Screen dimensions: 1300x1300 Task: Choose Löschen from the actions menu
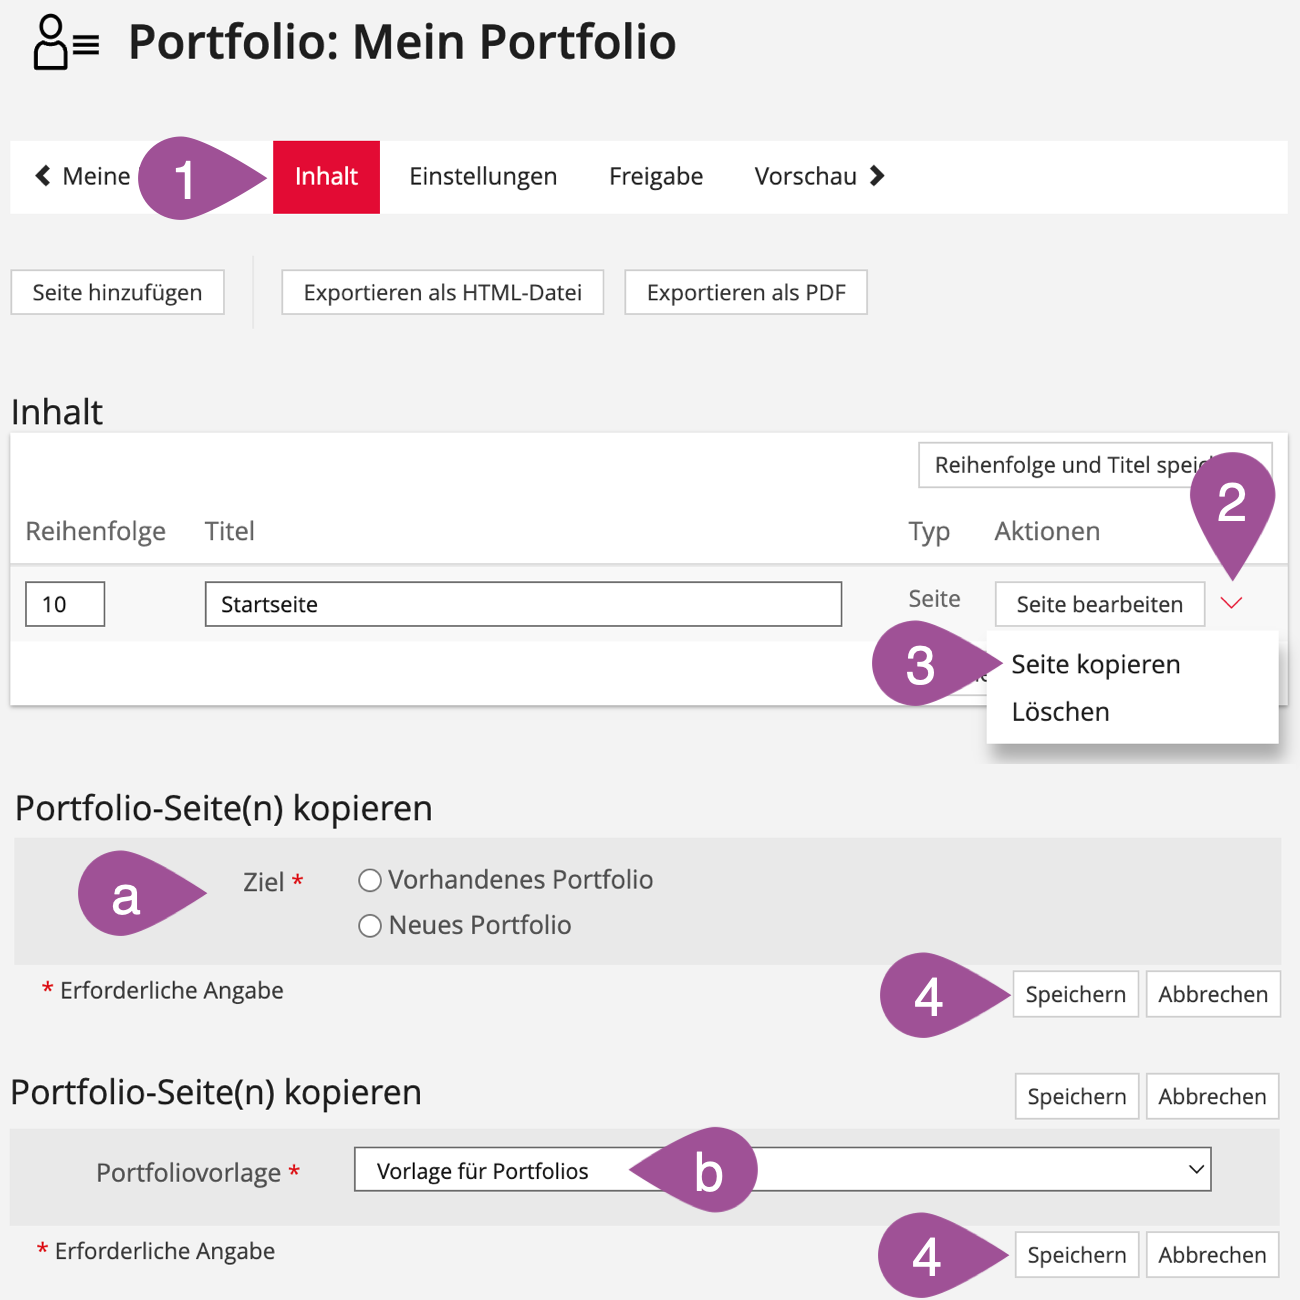click(1060, 712)
